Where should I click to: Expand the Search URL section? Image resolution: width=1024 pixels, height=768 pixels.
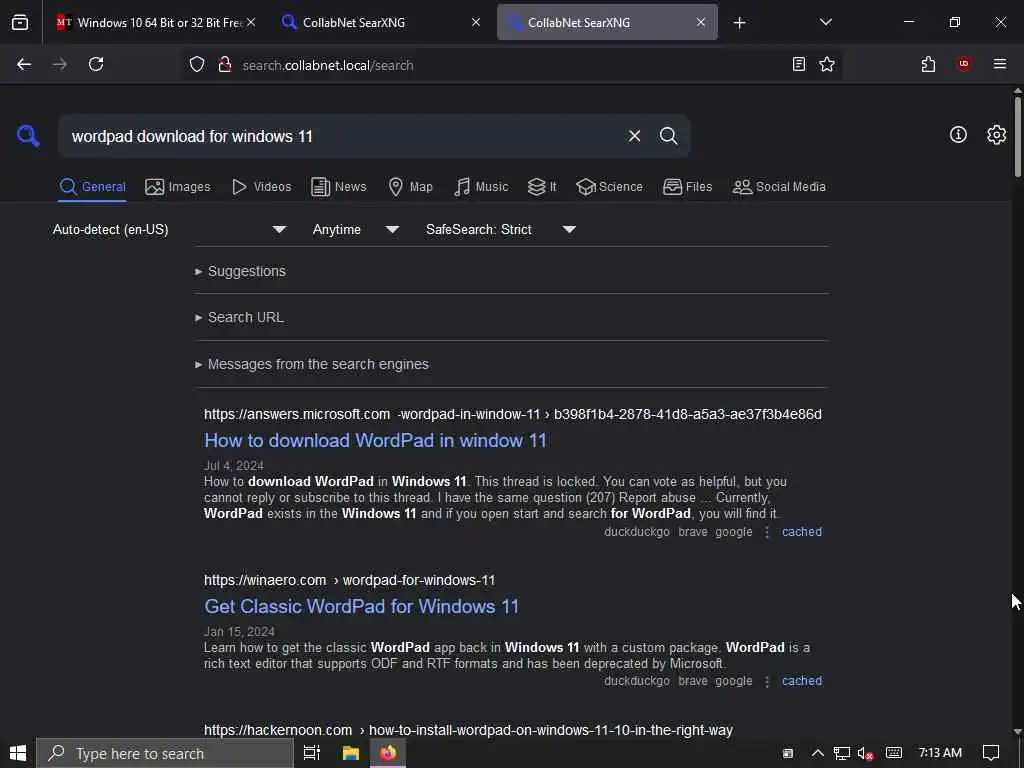239,317
